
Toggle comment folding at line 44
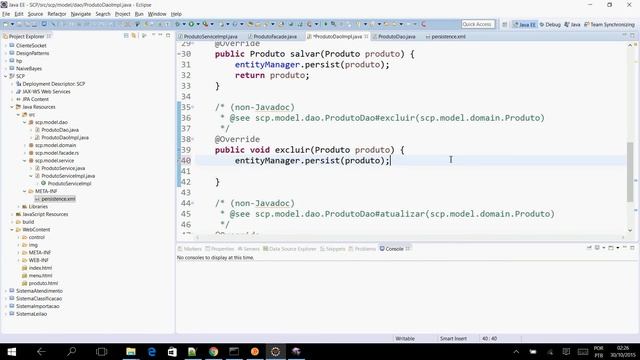193,203
